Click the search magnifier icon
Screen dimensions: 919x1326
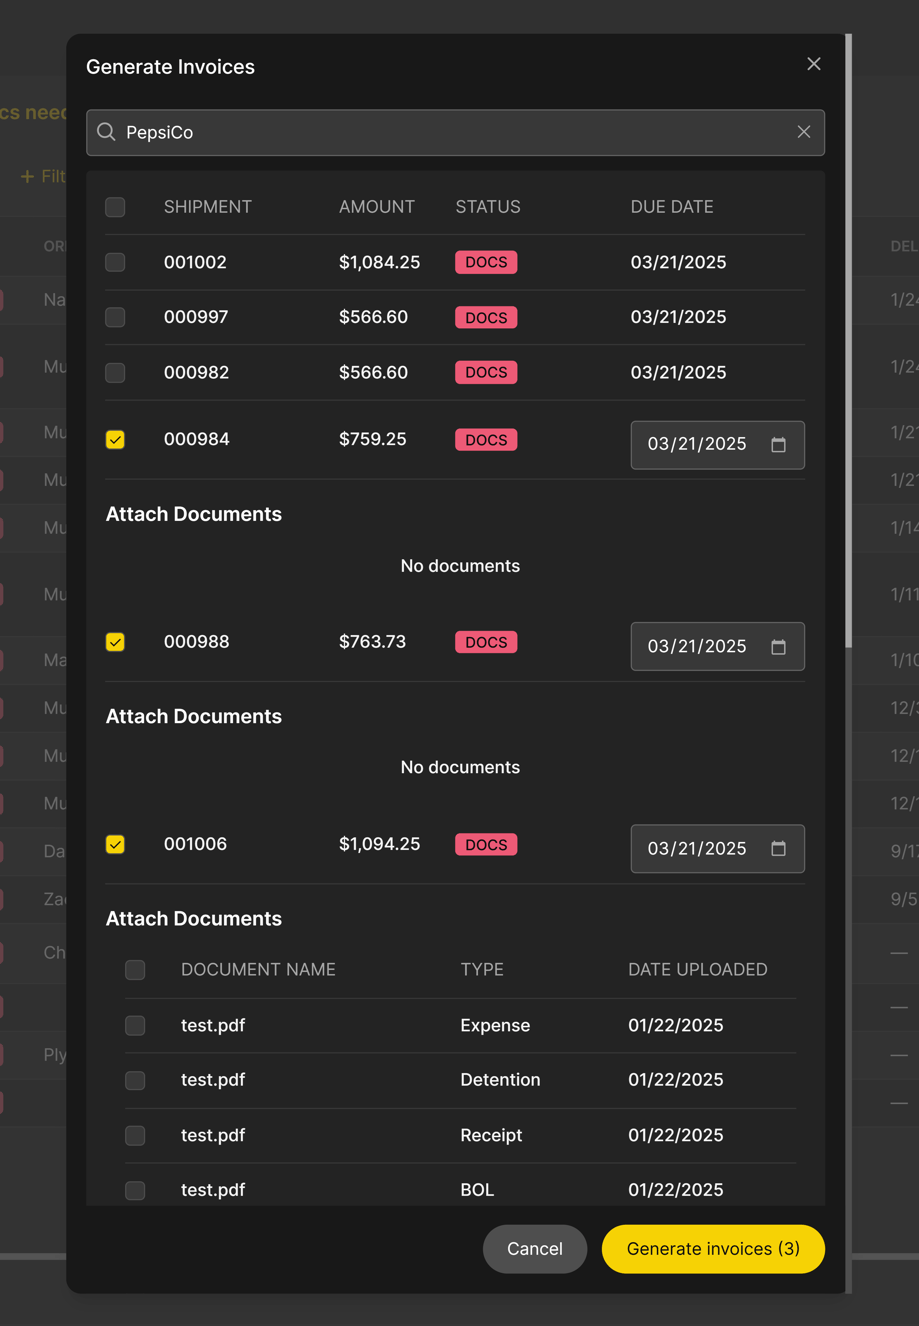[x=105, y=132]
